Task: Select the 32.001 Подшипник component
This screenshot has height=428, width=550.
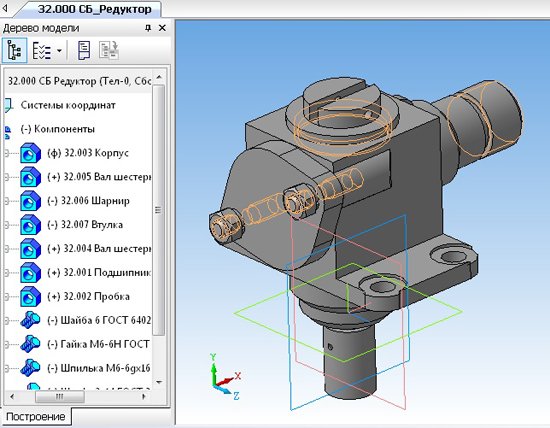Action: point(99,273)
